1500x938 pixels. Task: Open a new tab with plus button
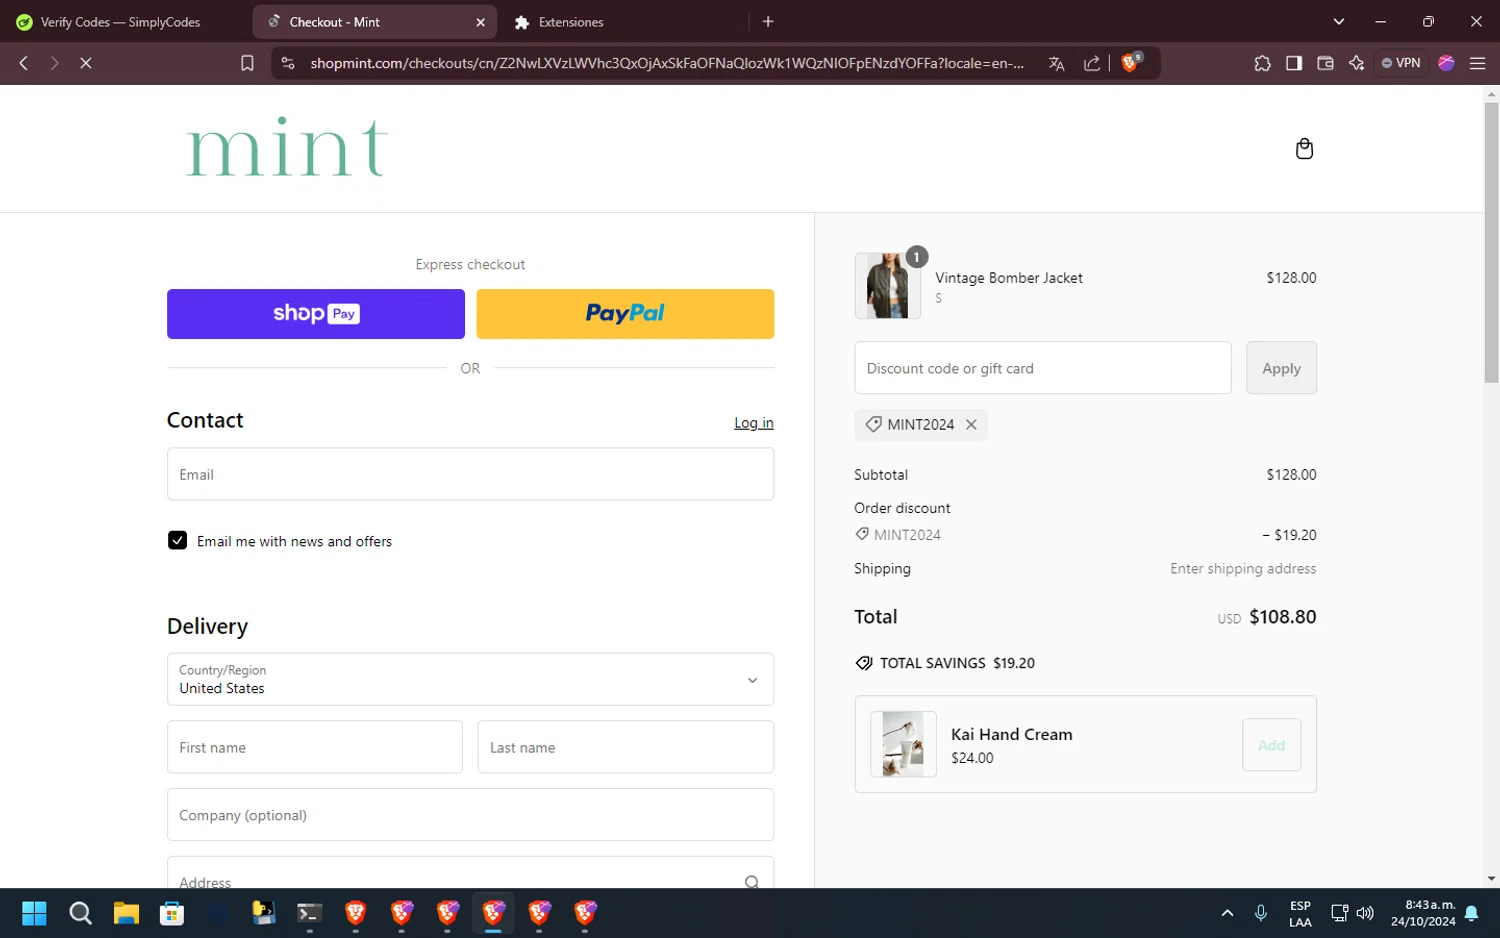click(768, 21)
